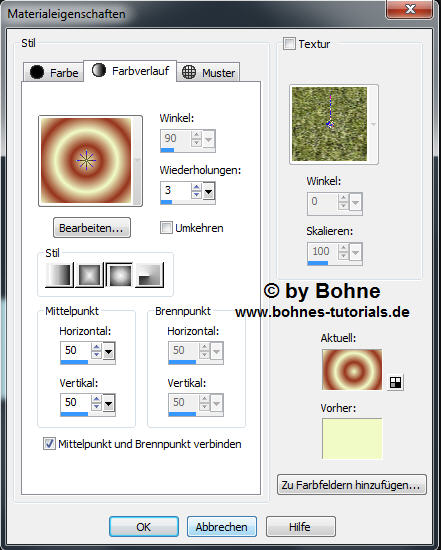Switch to the Farbe tab
The width and height of the screenshot is (441, 550).
(54, 72)
